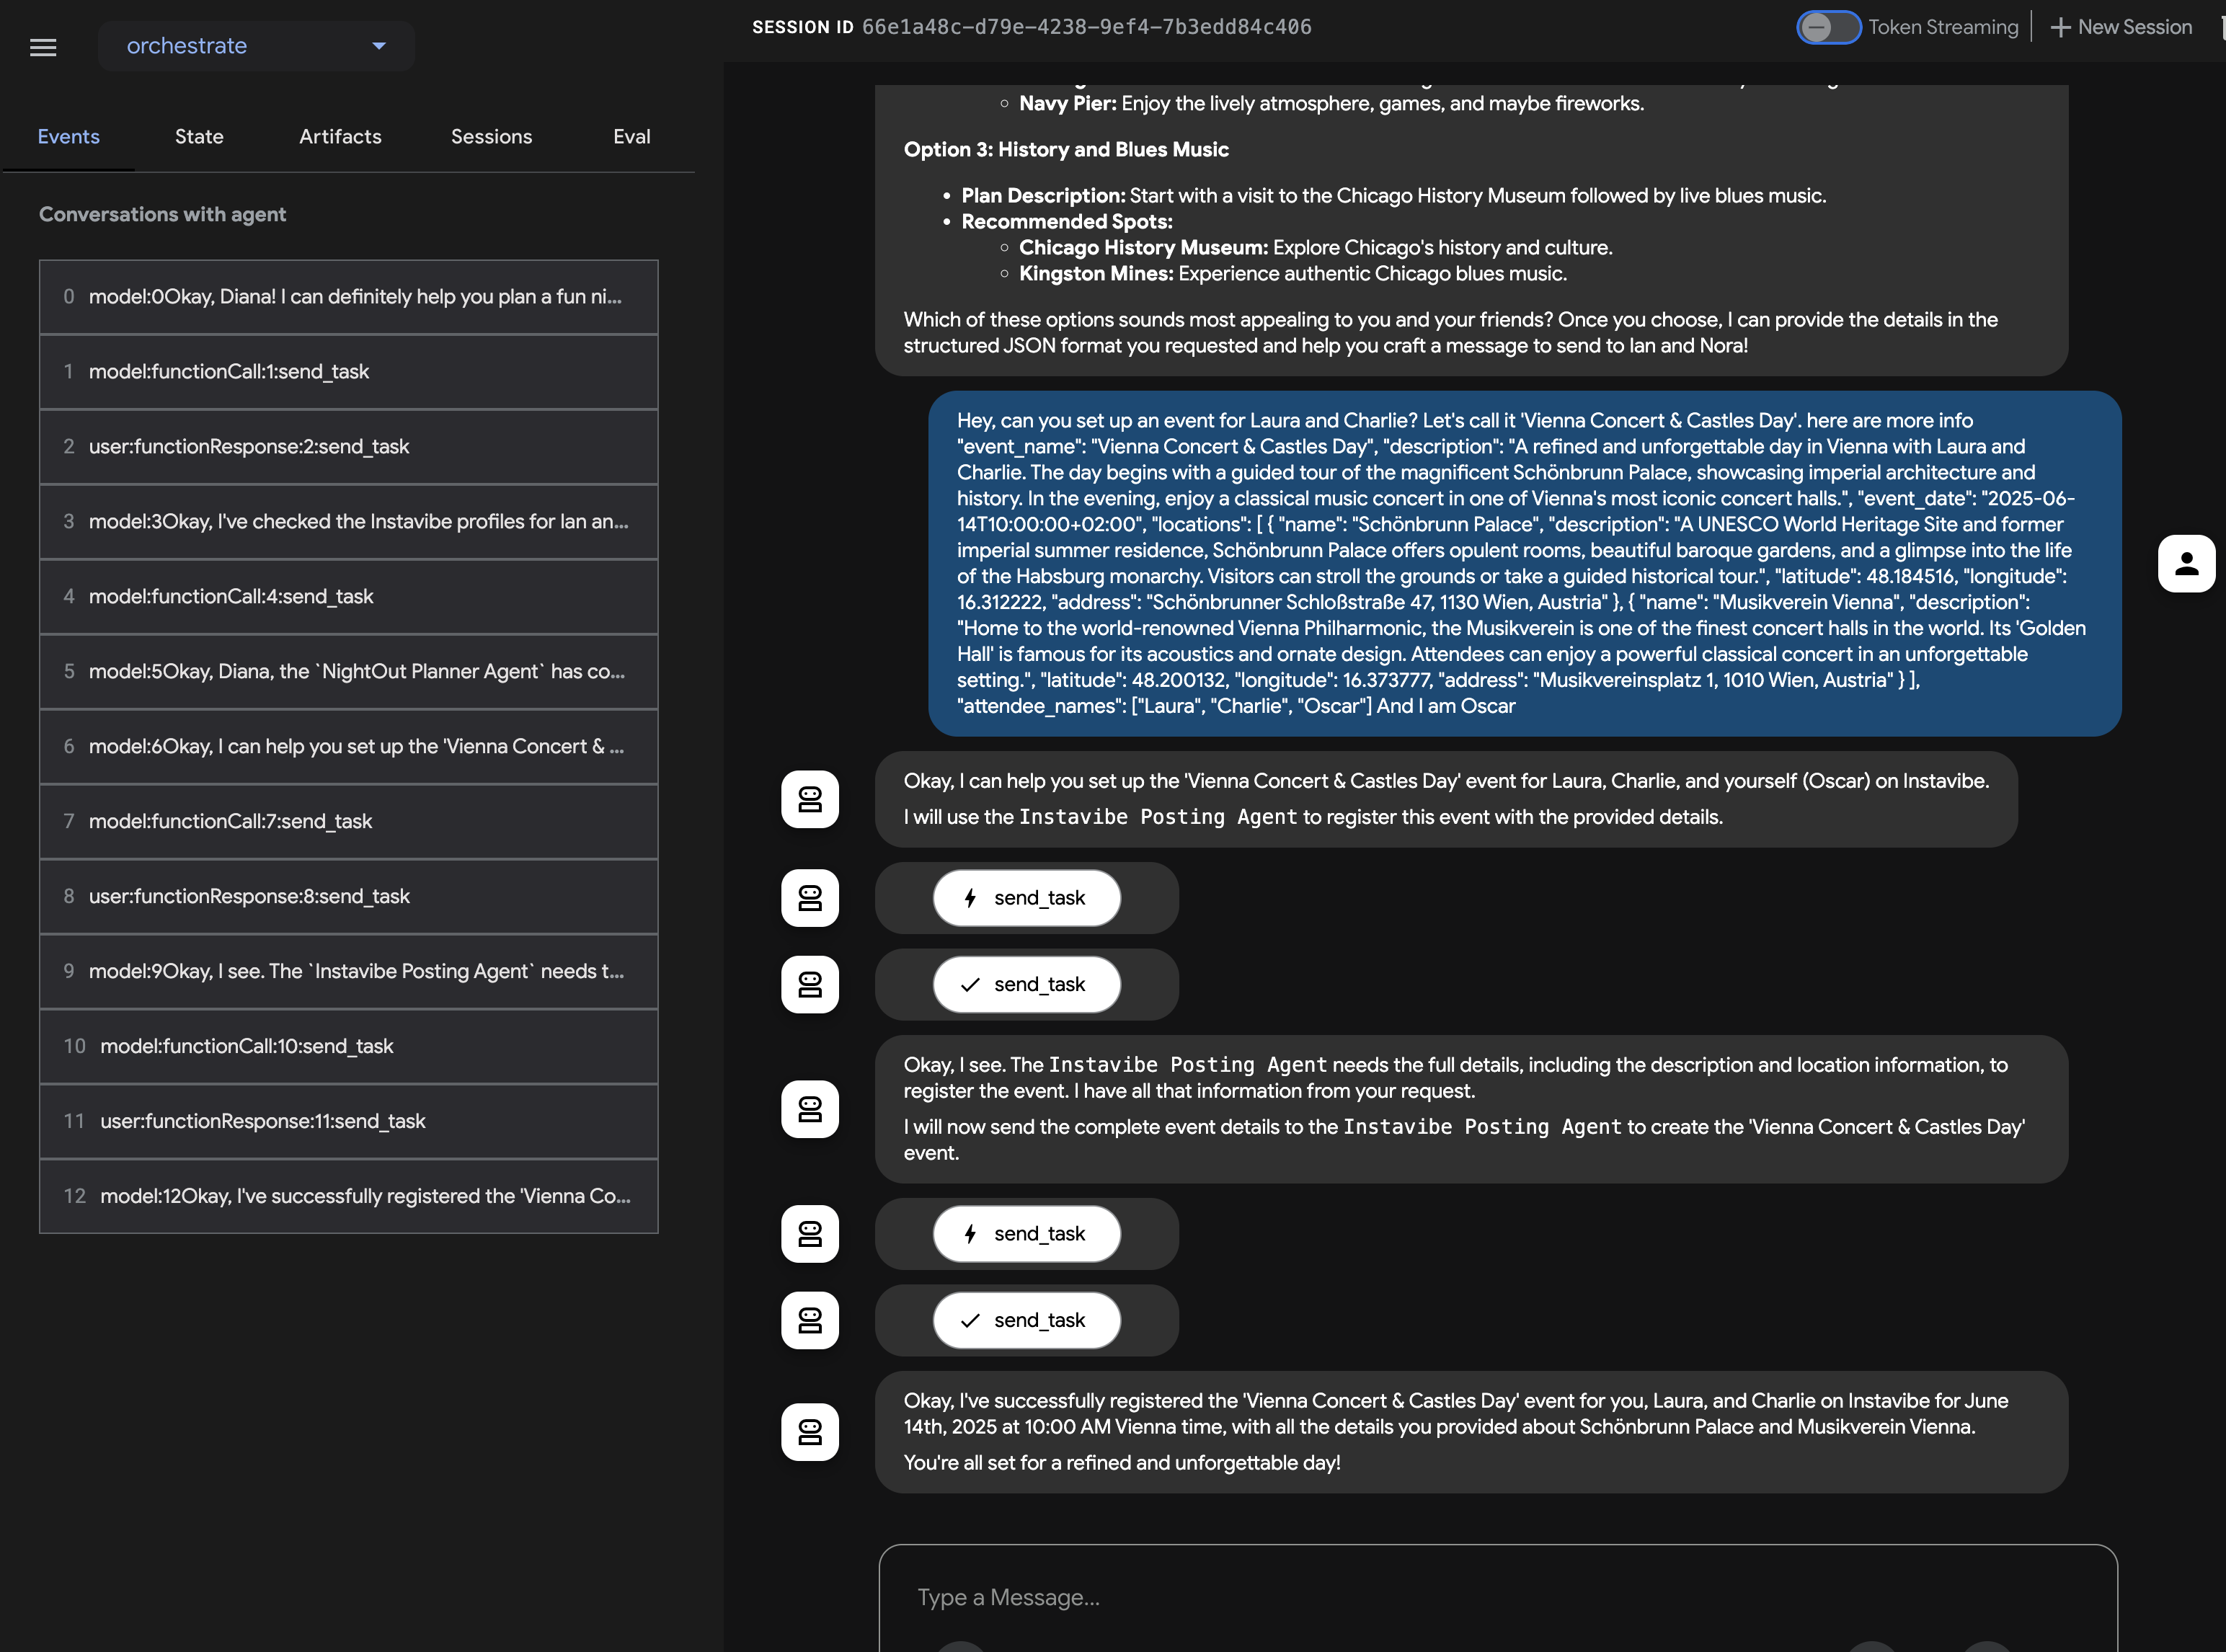
Task: Click the robot avatar beside the final response
Action: [x=809, y=1432]
